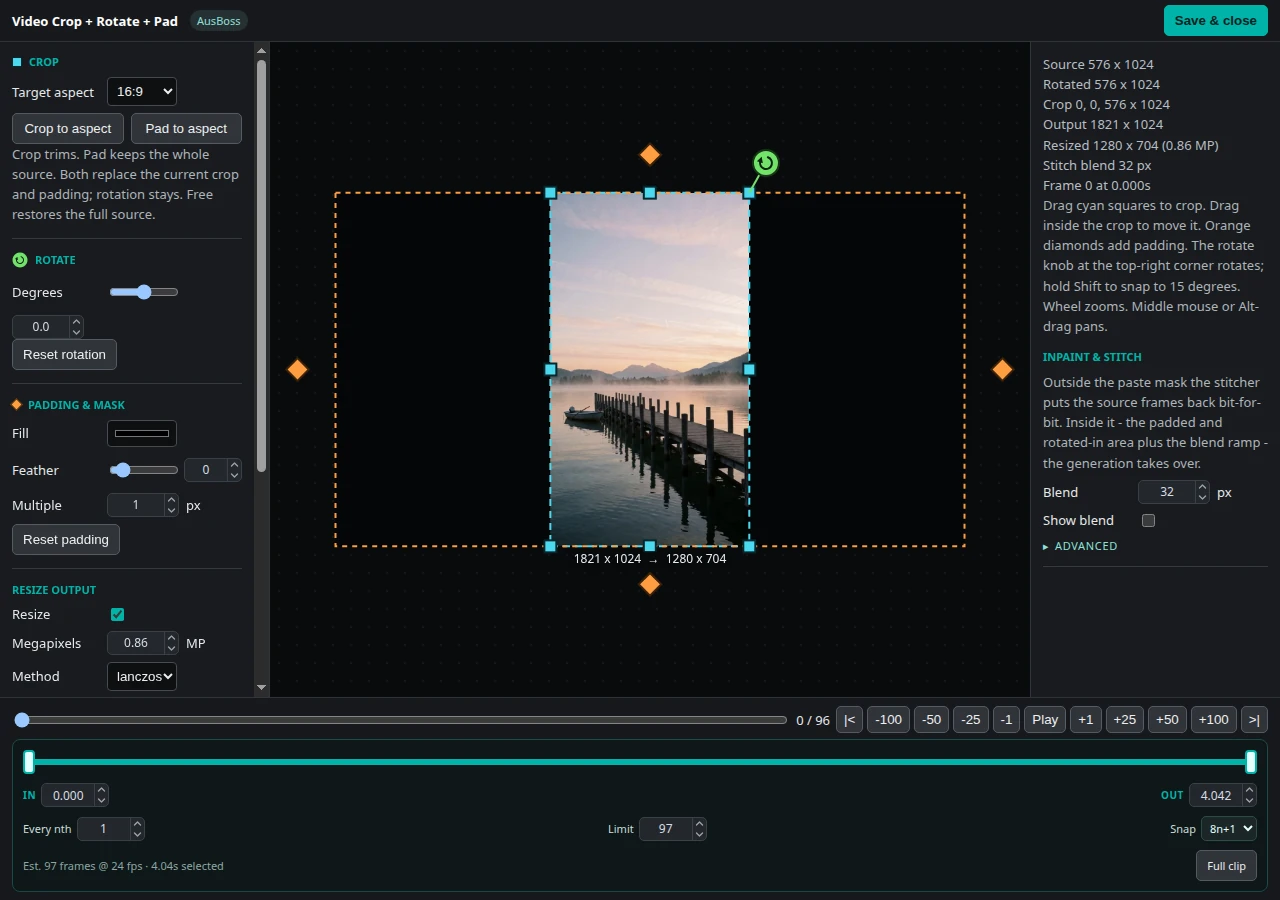
Task: Click the bottom-left cyan crop handle
Action: tap(550, 546)
